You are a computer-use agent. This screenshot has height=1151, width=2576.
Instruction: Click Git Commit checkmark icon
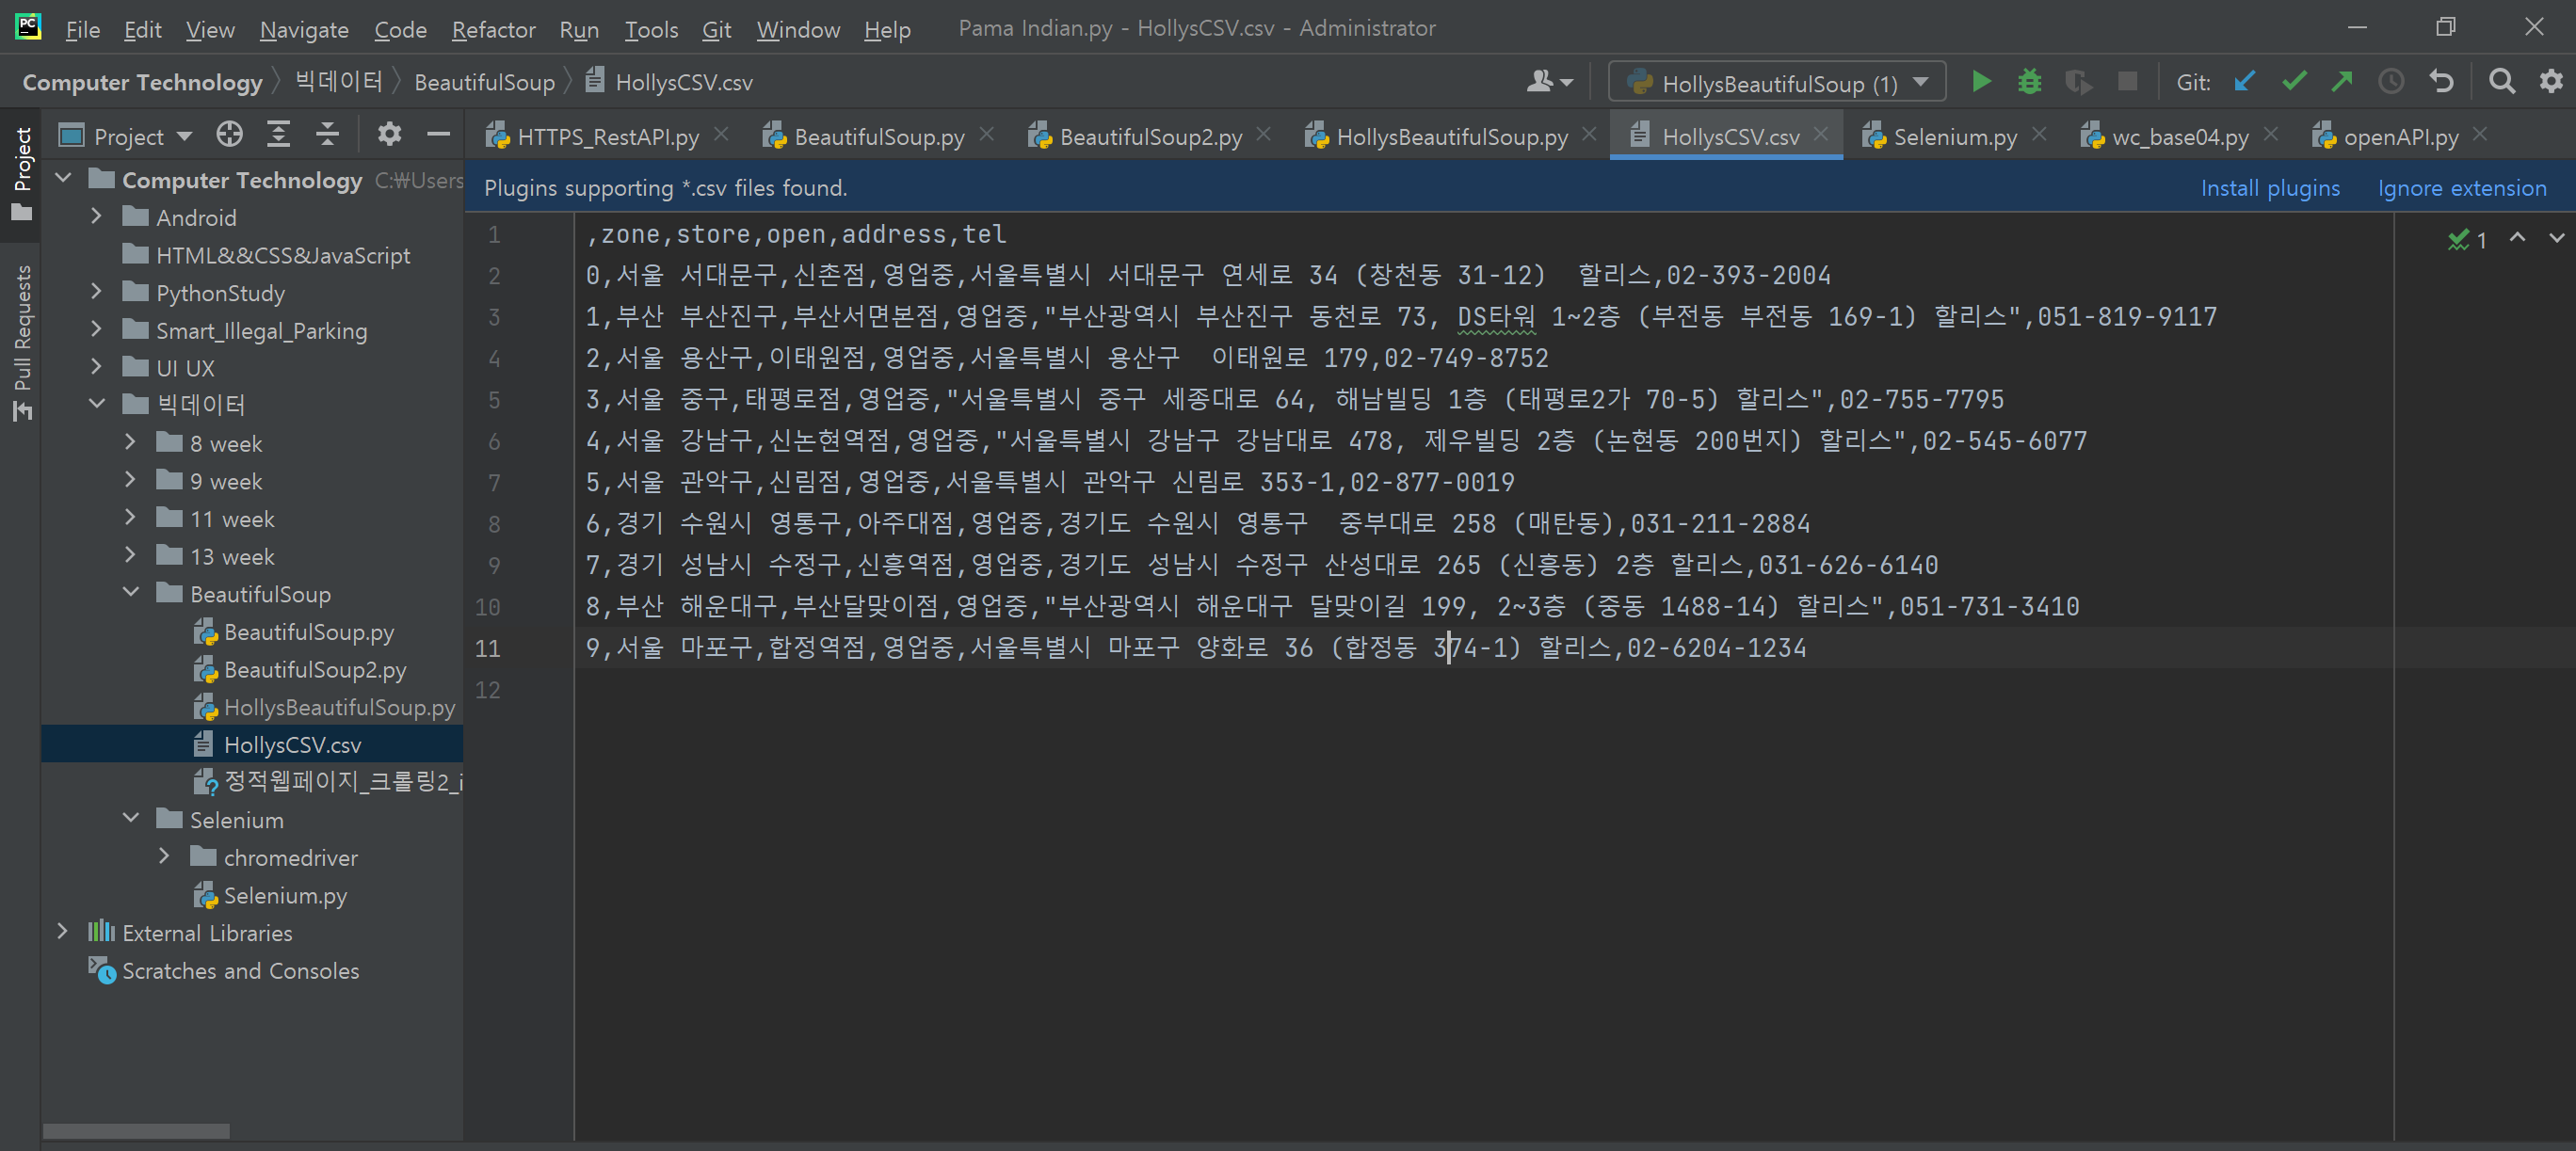[2294, 82]
